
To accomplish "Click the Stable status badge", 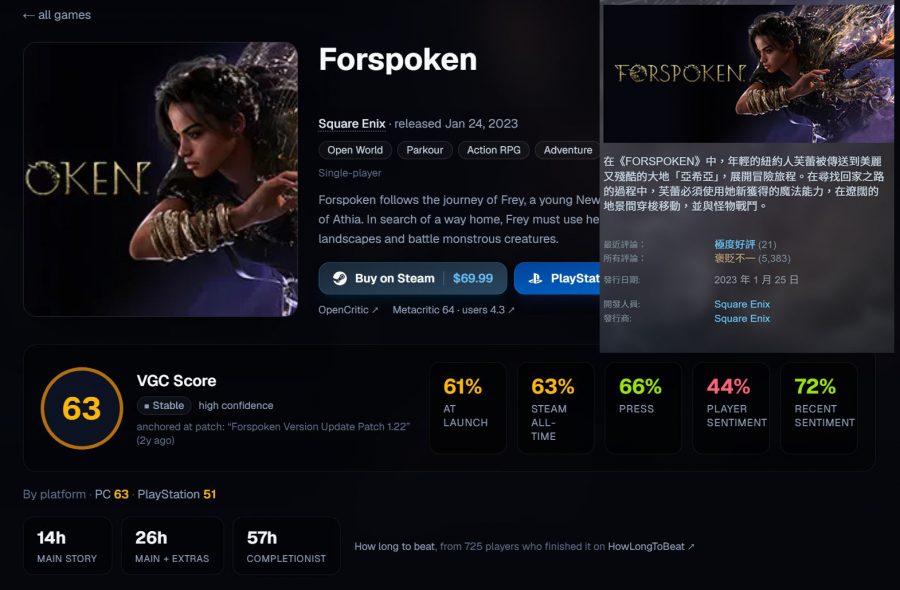I will [164, 406].
